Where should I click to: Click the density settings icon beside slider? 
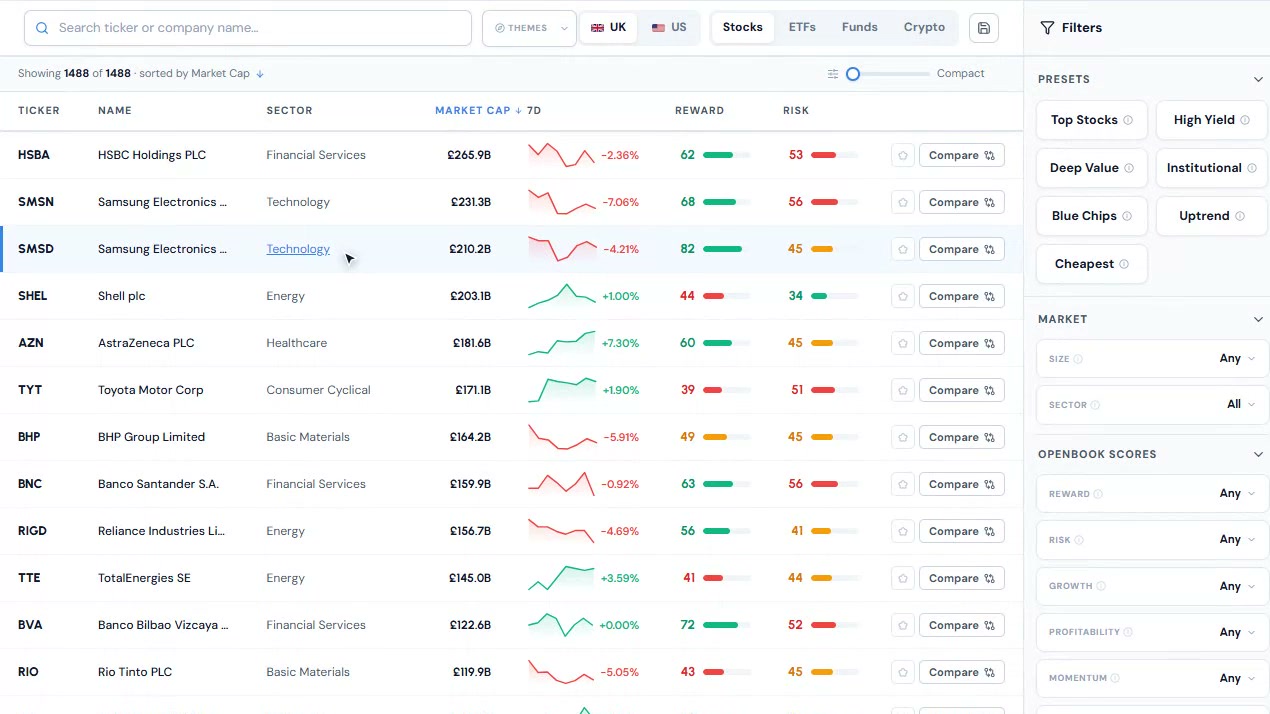click(833, 74)
